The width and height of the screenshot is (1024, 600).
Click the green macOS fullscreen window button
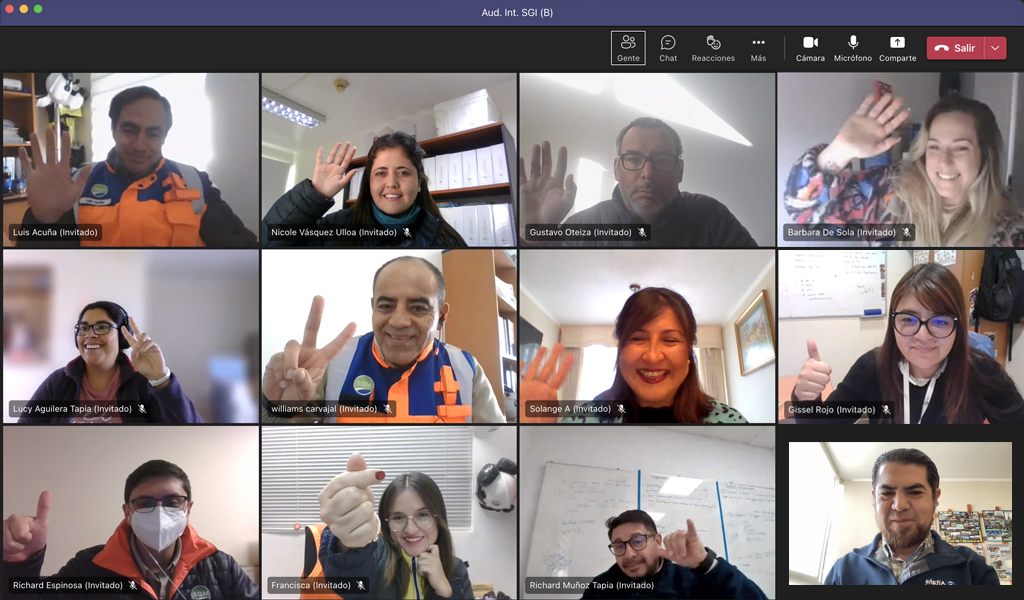click(38, 9)
